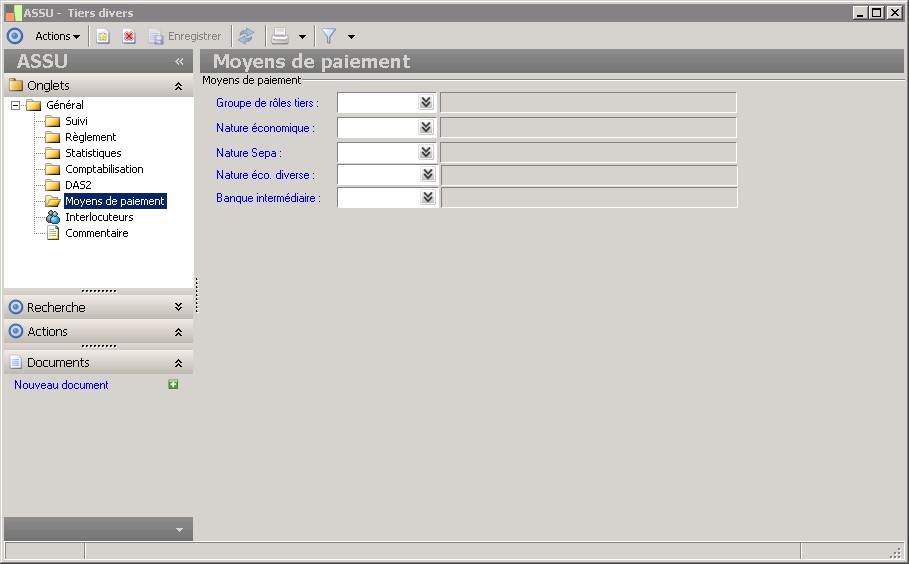Open Banque intermédiaire dropdown
The image size is (909, 564).
click(x=428, y=197)
